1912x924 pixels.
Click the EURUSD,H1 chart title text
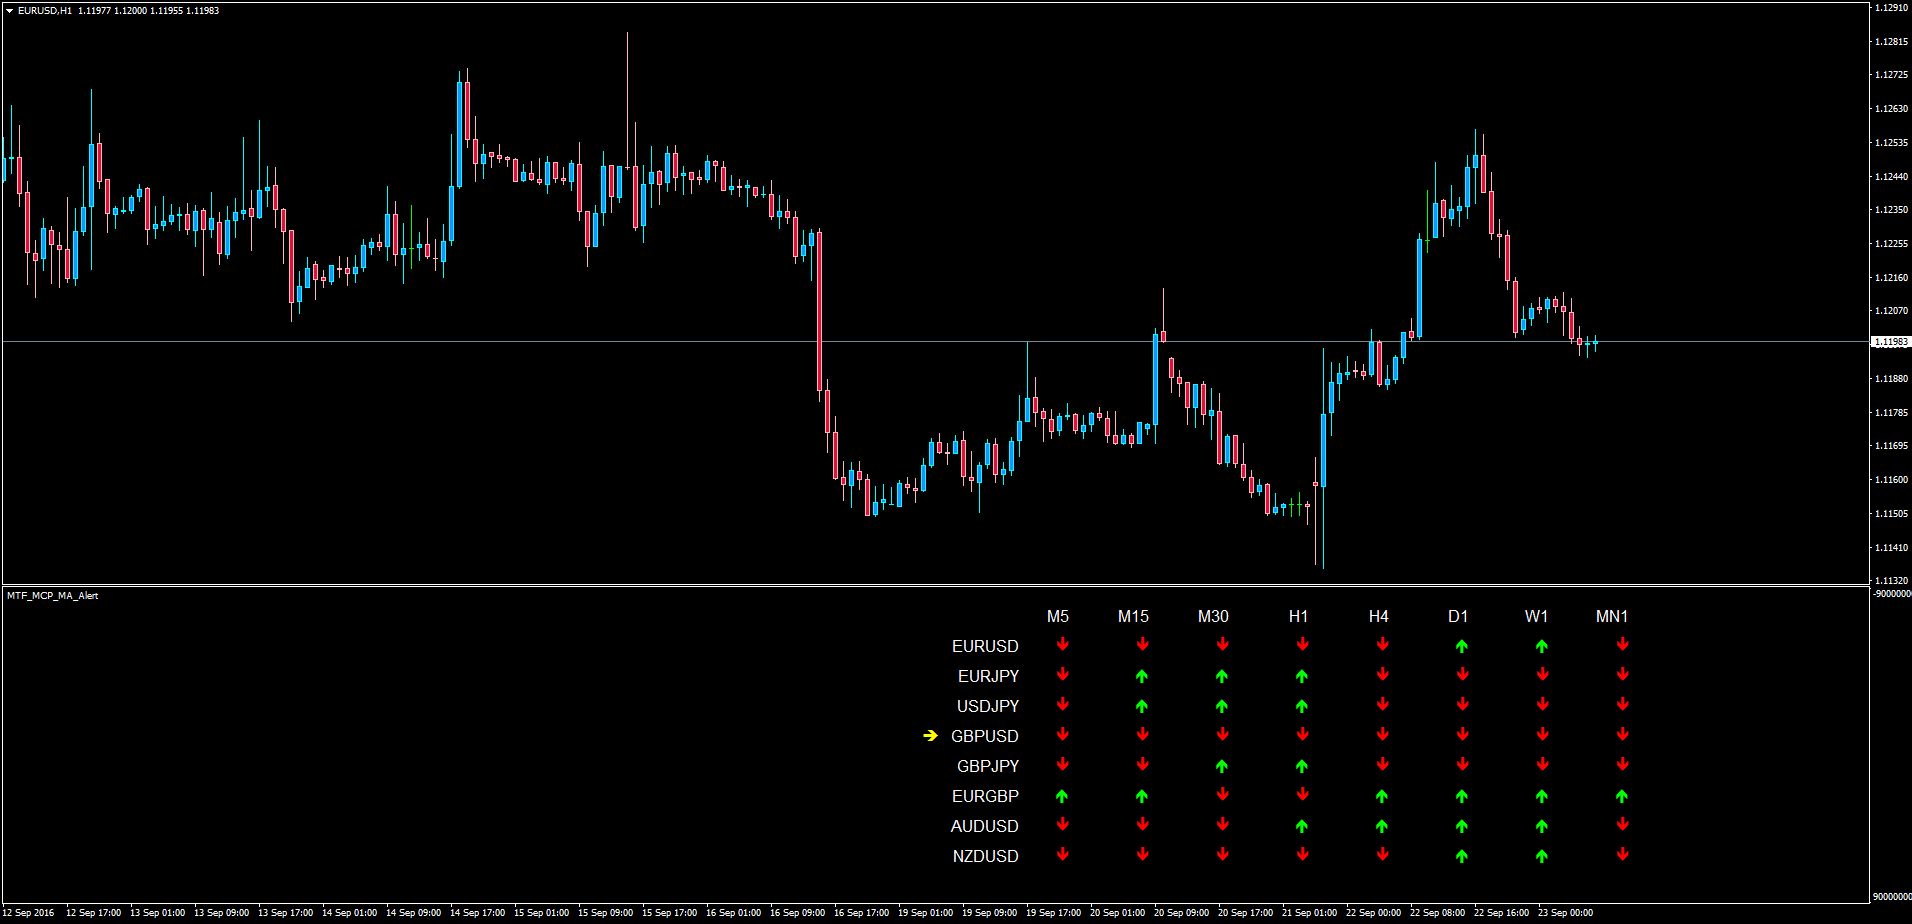(45, 11)
